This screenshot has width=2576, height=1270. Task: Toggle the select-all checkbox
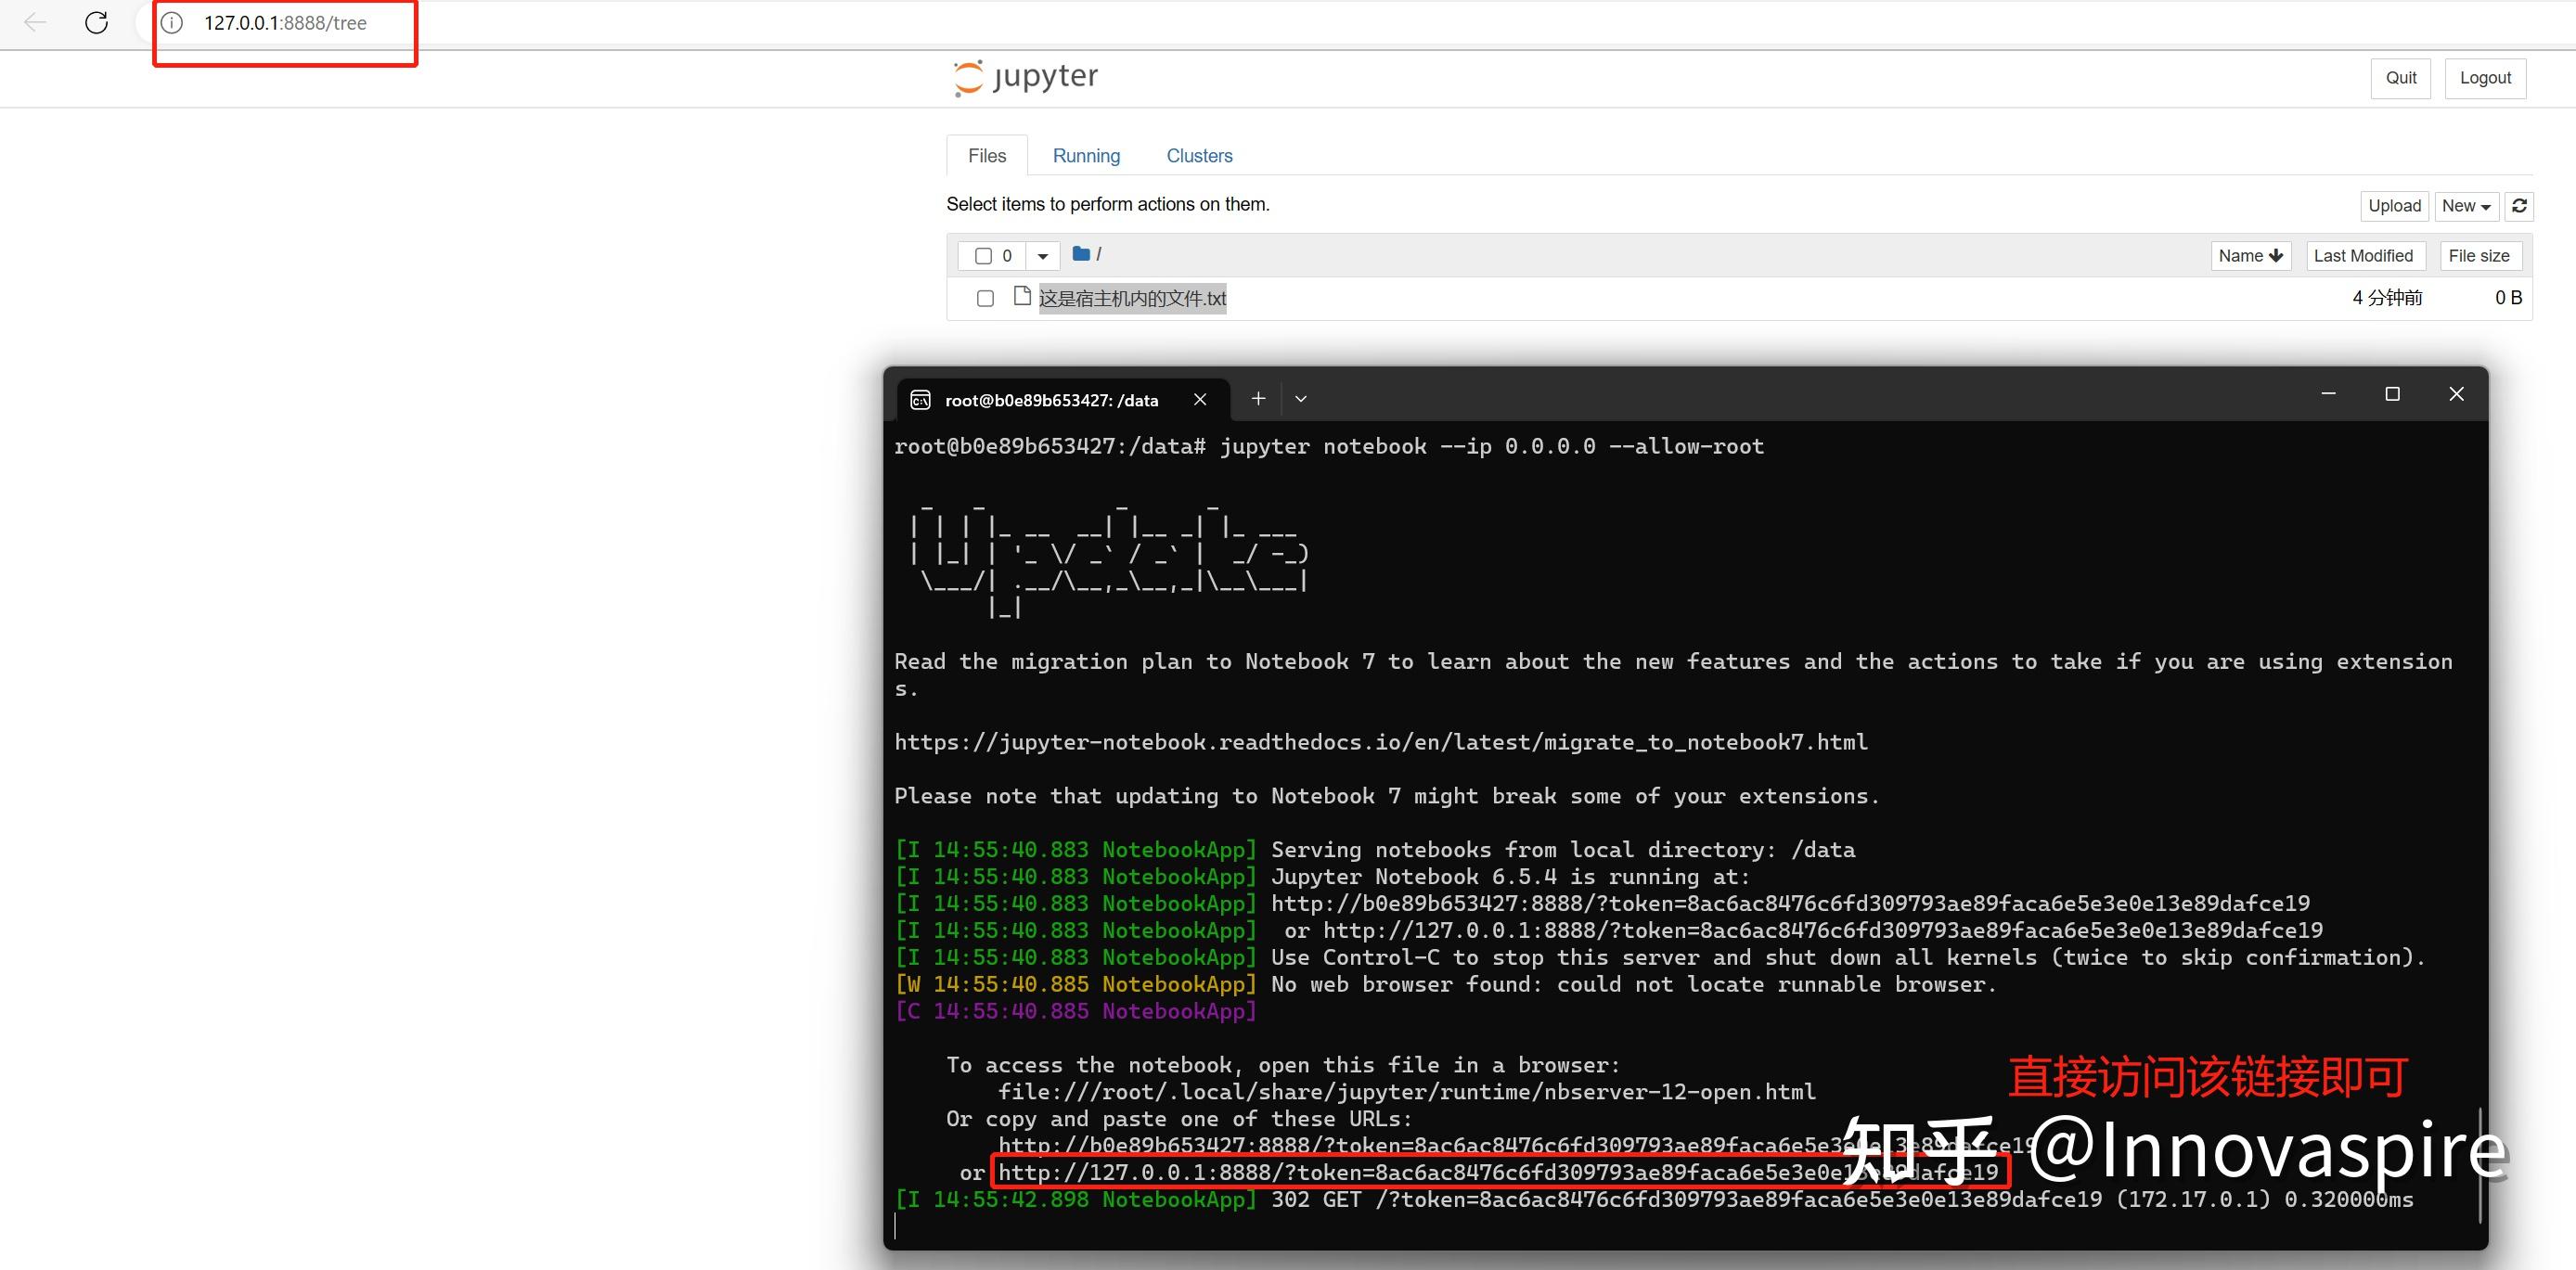coord(983,256)
